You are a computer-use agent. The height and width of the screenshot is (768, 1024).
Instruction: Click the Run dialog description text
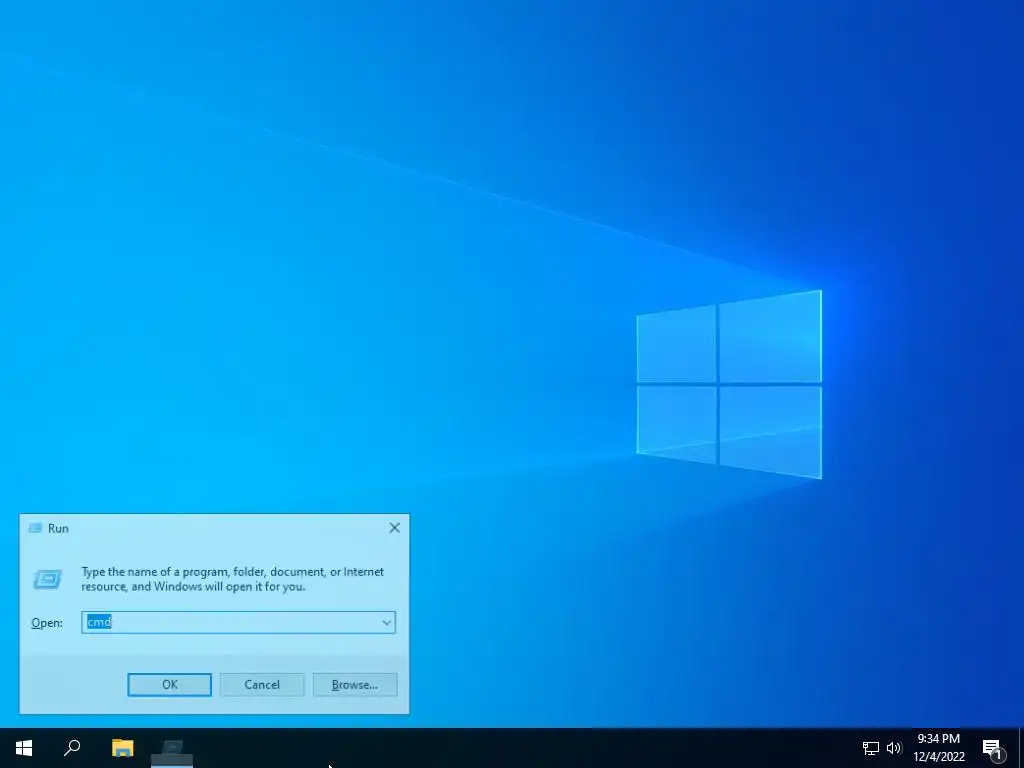[x=232, y=579]
